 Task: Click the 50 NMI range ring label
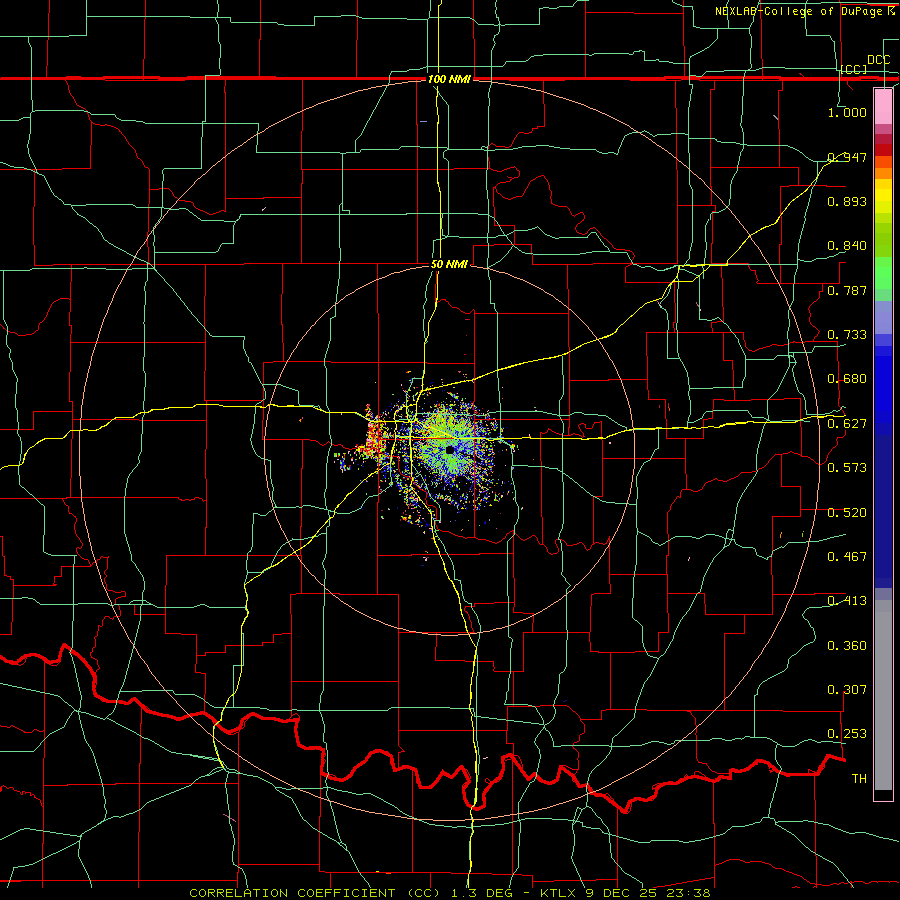[x=449, y=264]
